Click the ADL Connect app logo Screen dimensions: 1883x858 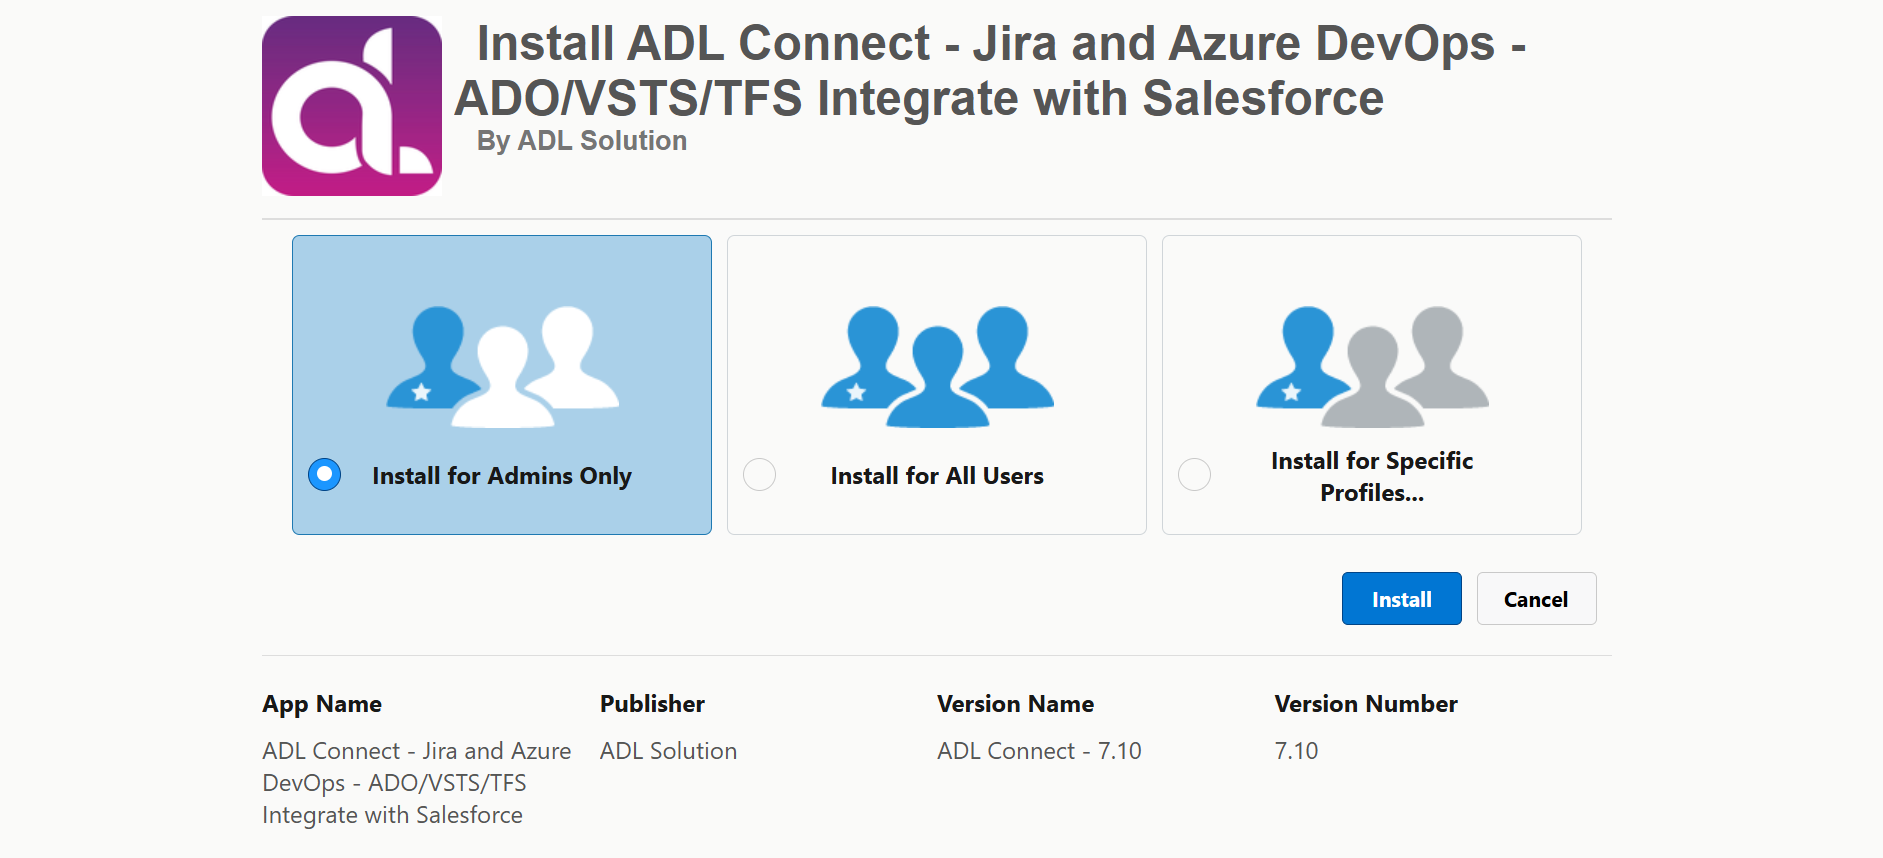pos(352,106)
